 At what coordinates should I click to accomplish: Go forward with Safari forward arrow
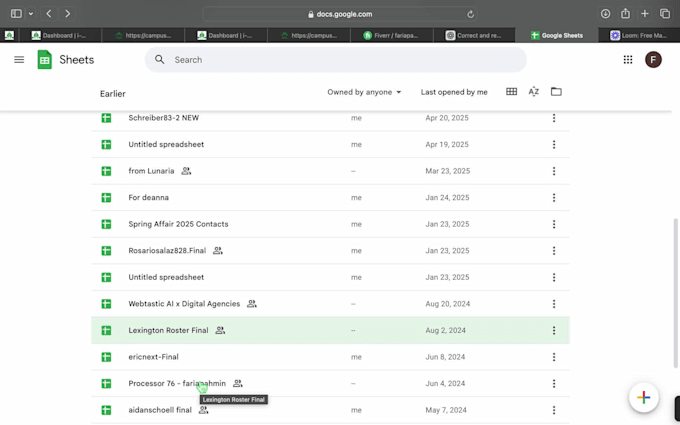click(67, 14)
